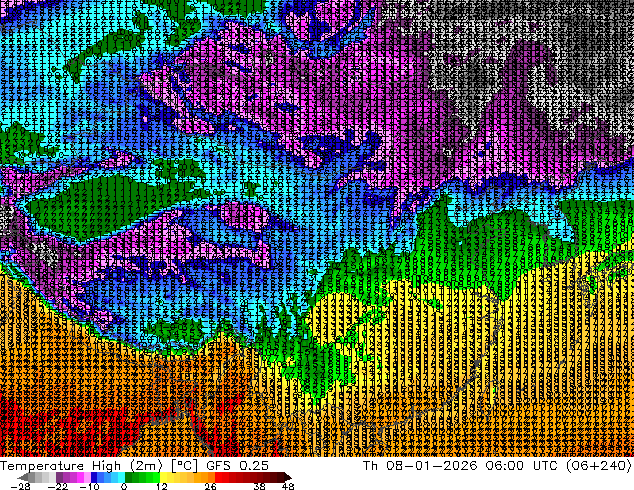634x490 pixels.
Task: Click the dark green swatch right of 0
Action: click(x=129, y=477)
